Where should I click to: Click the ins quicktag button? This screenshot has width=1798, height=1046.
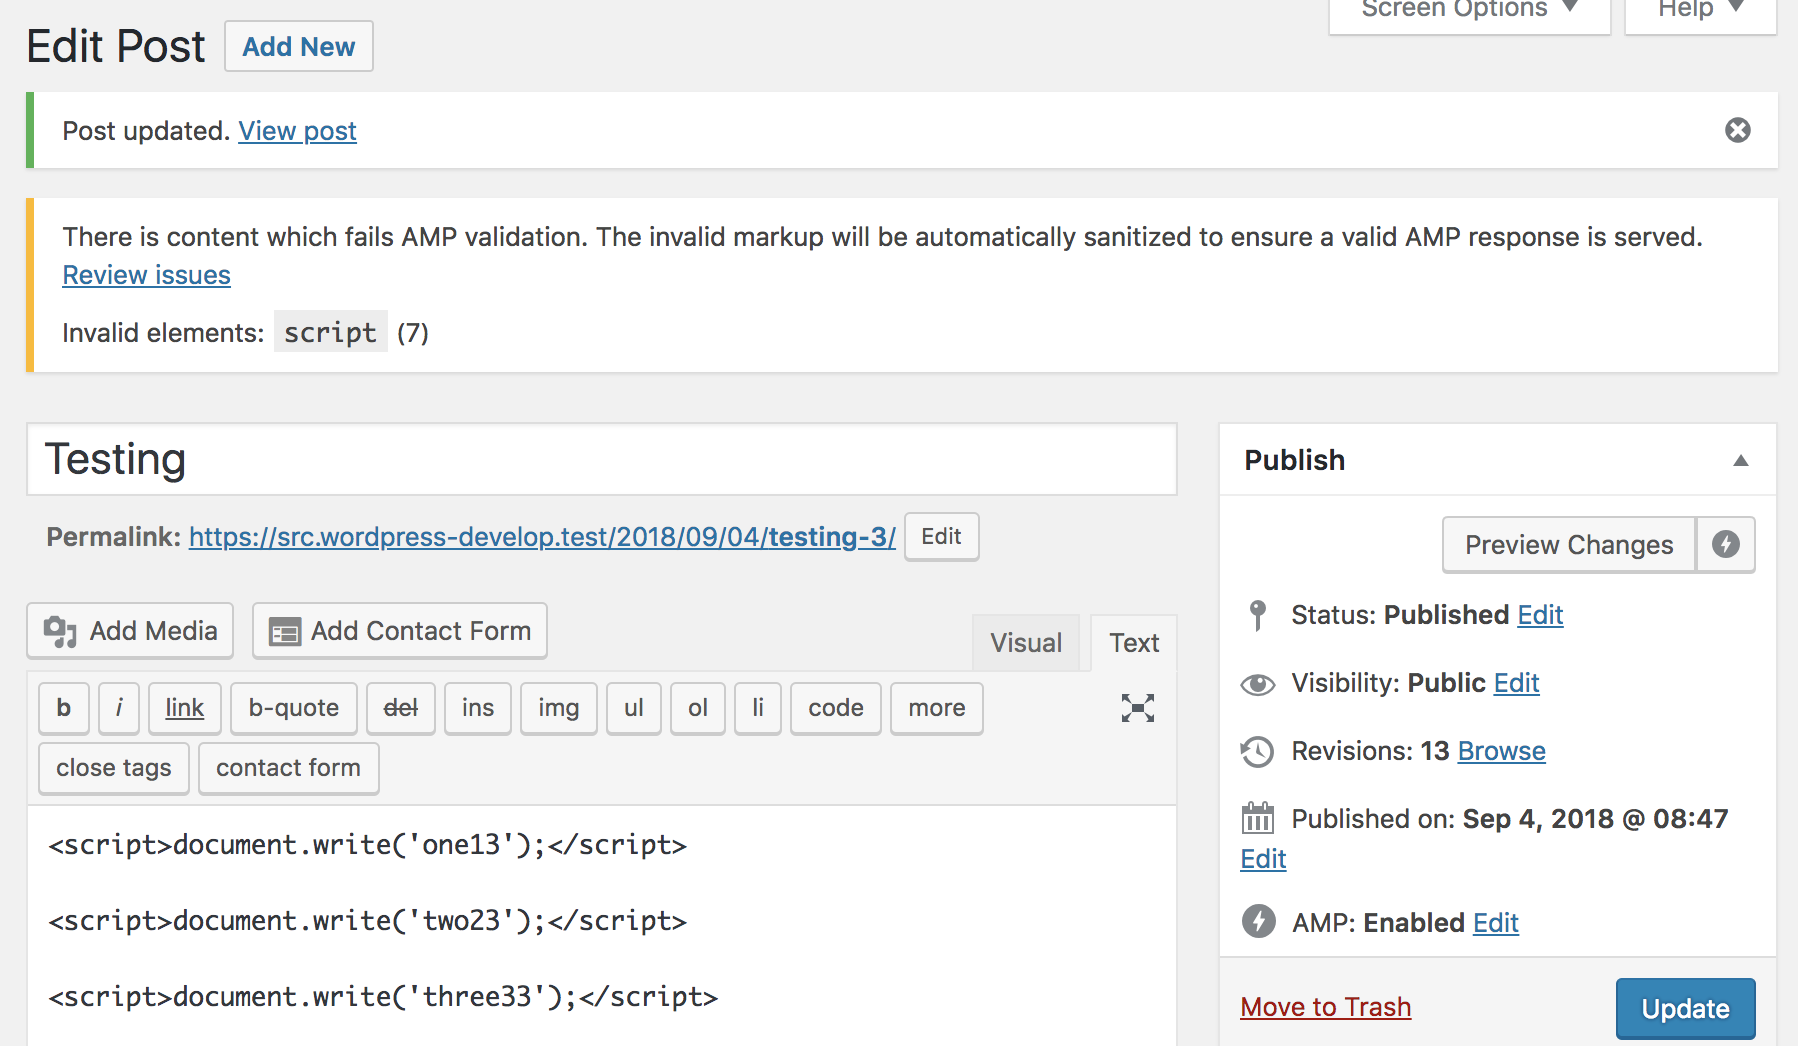pos(478,708)
